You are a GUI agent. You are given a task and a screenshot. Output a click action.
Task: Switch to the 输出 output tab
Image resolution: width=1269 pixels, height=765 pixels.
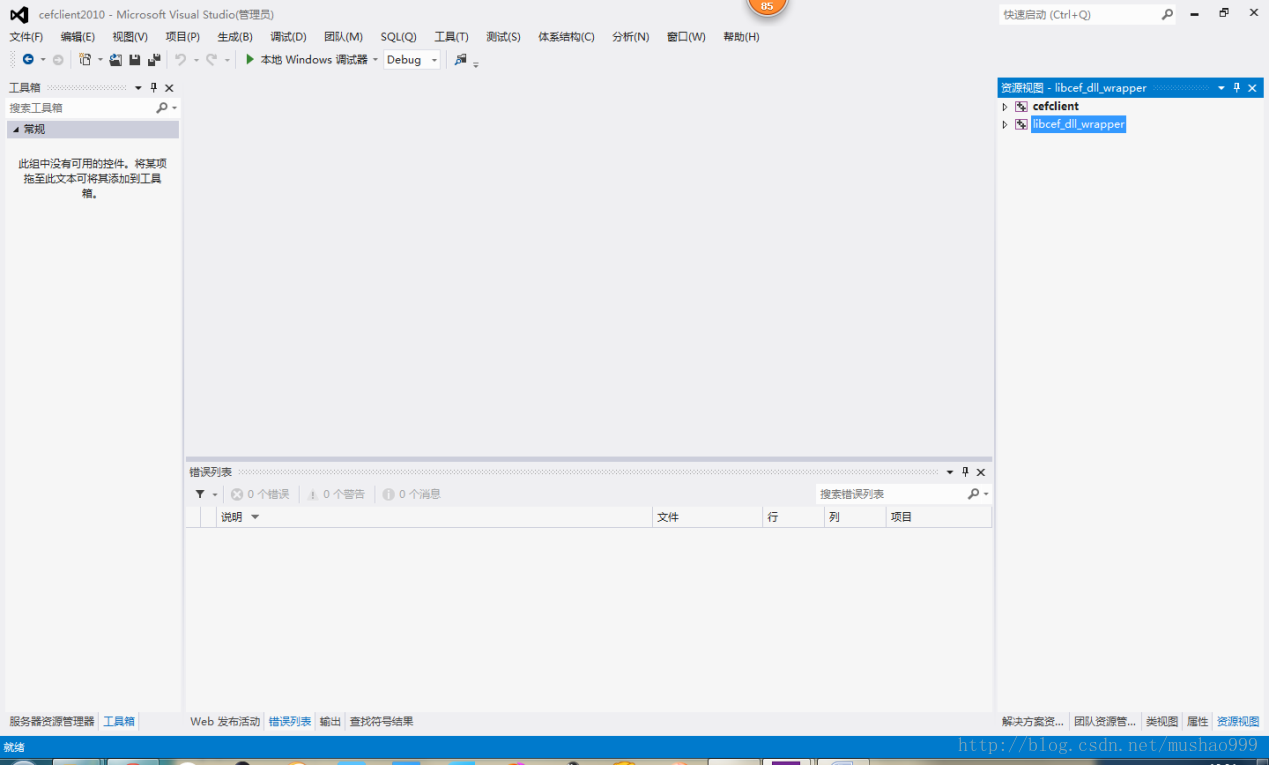click(x=330, y=721)
